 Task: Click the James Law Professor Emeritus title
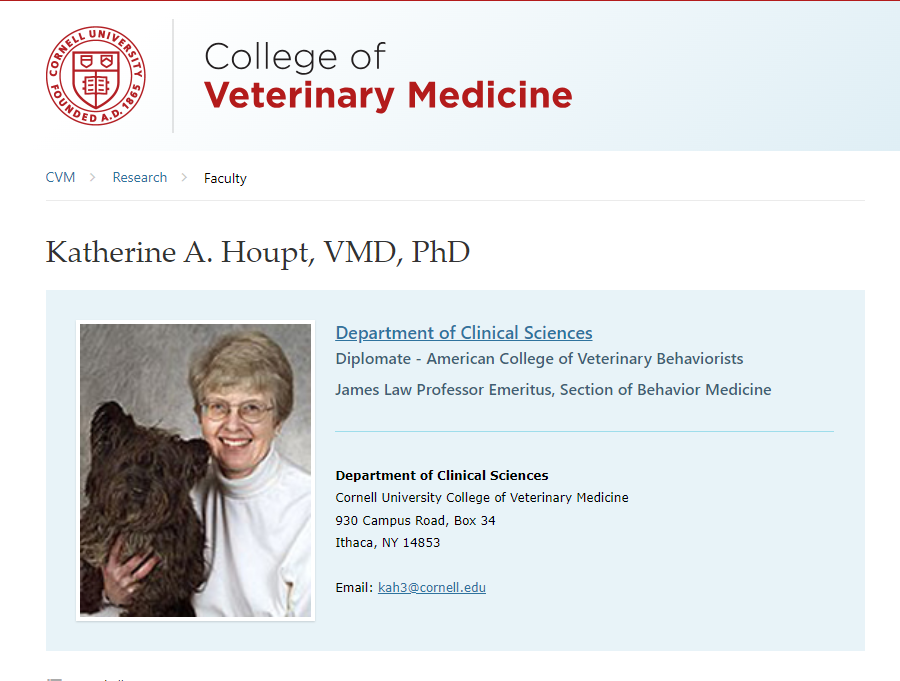pyautogui.click(x=553, y=390)
